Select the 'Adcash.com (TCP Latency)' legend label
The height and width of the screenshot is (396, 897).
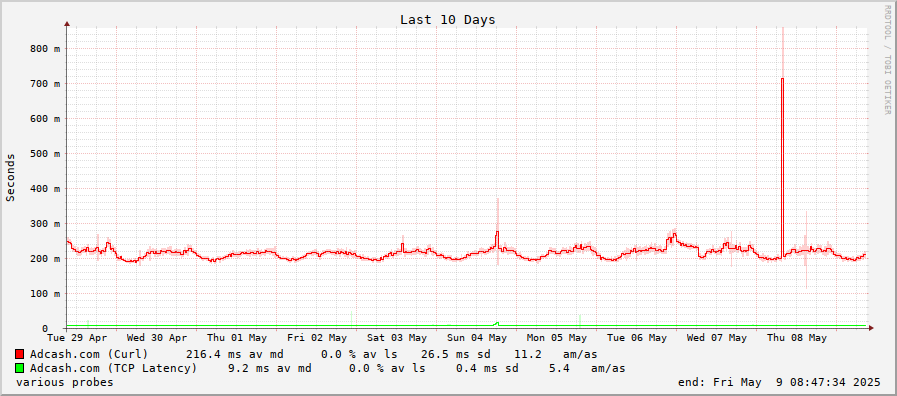point(113,368)
